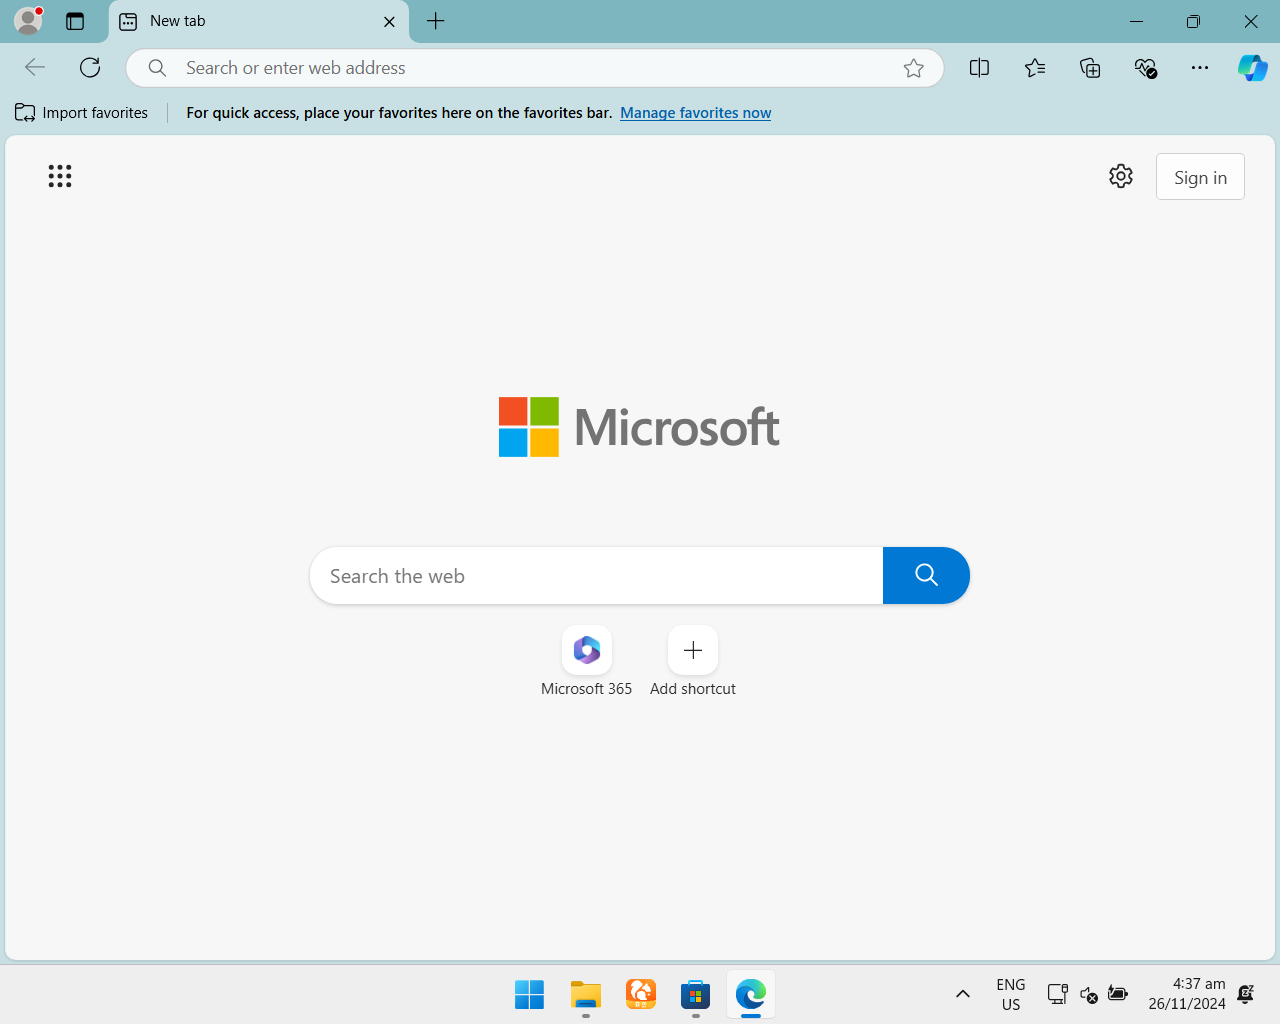Open Windows Start menu
Viewport: 1280px width, 1024px height.
click(x=529, y=994)
